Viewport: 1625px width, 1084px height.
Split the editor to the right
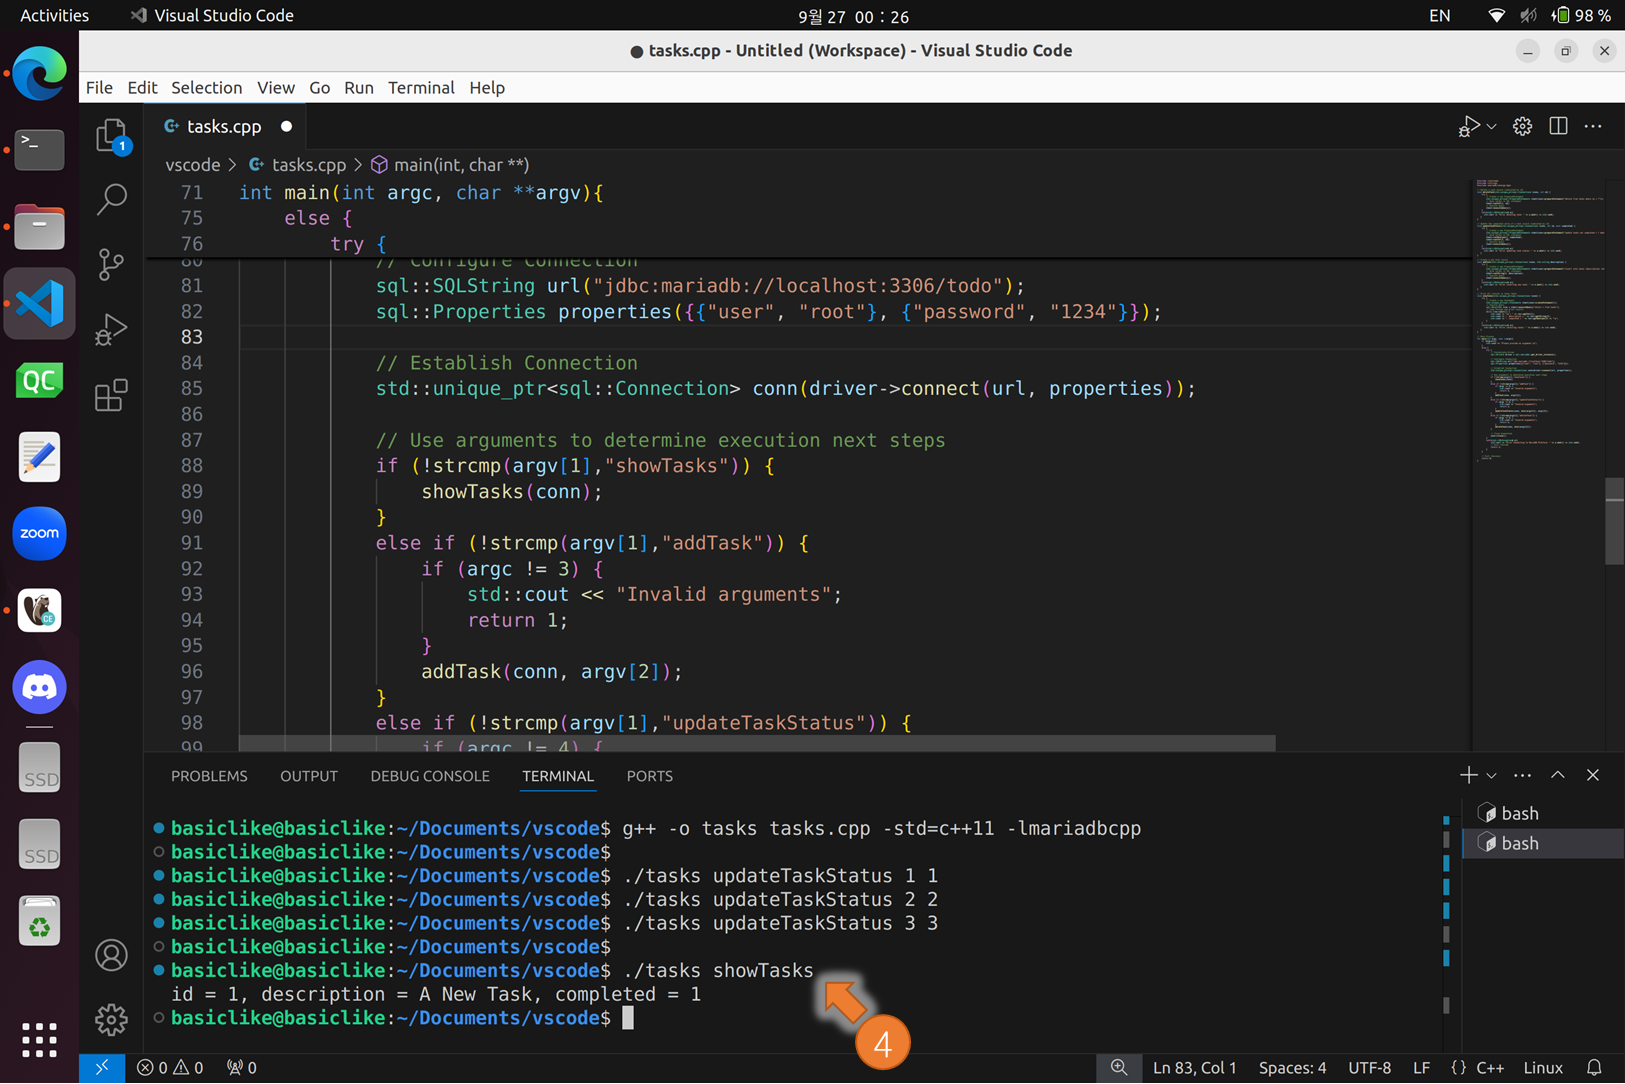tap(1558, 126)
